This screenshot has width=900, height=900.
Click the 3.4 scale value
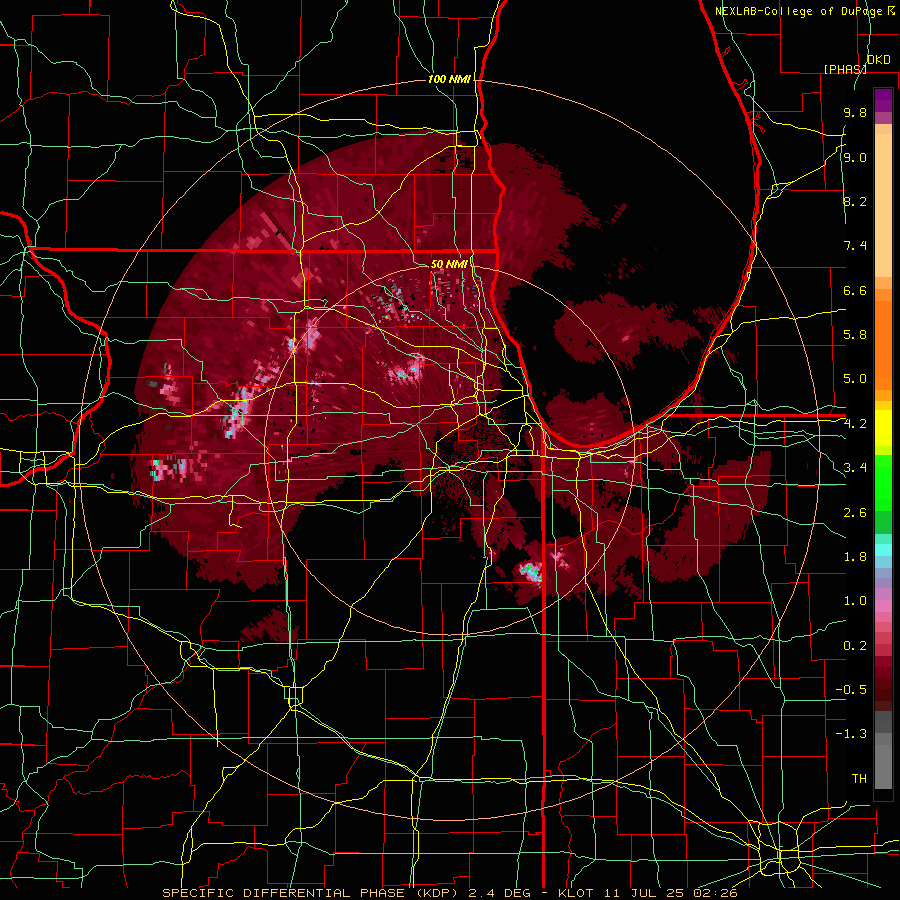click(855, 468)
